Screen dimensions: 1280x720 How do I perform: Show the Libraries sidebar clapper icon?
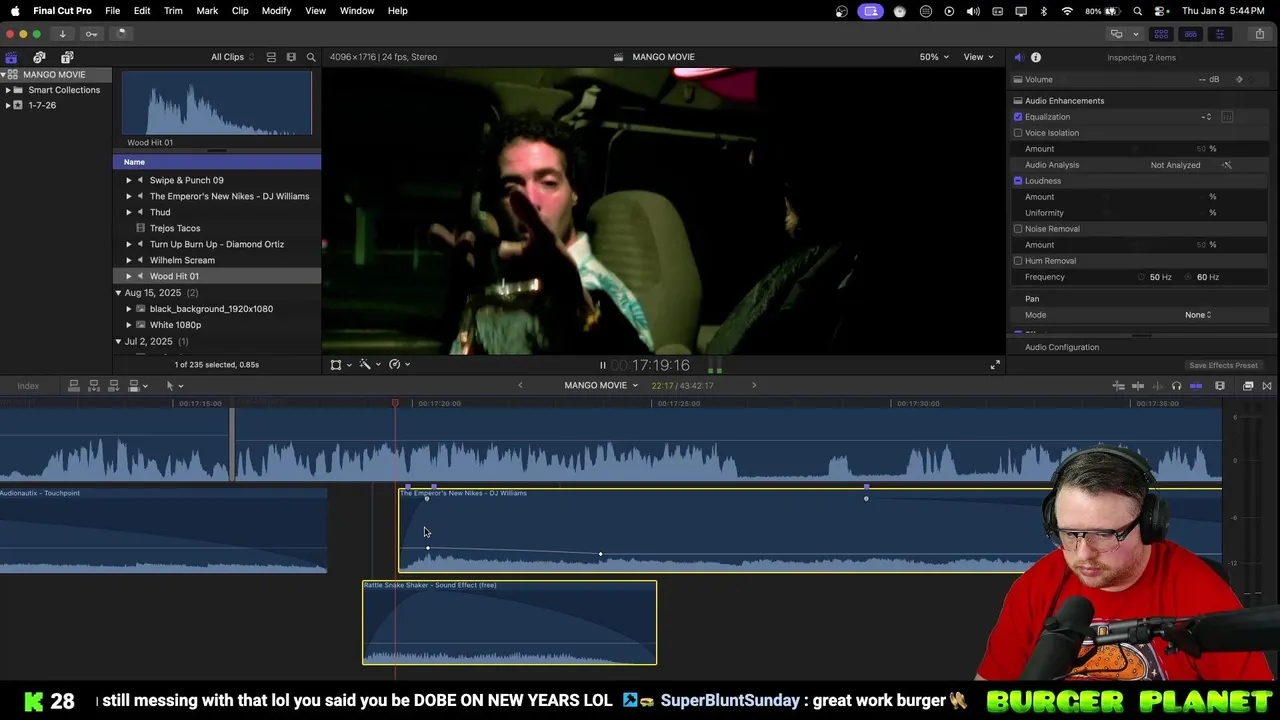(x=11, y=57)
